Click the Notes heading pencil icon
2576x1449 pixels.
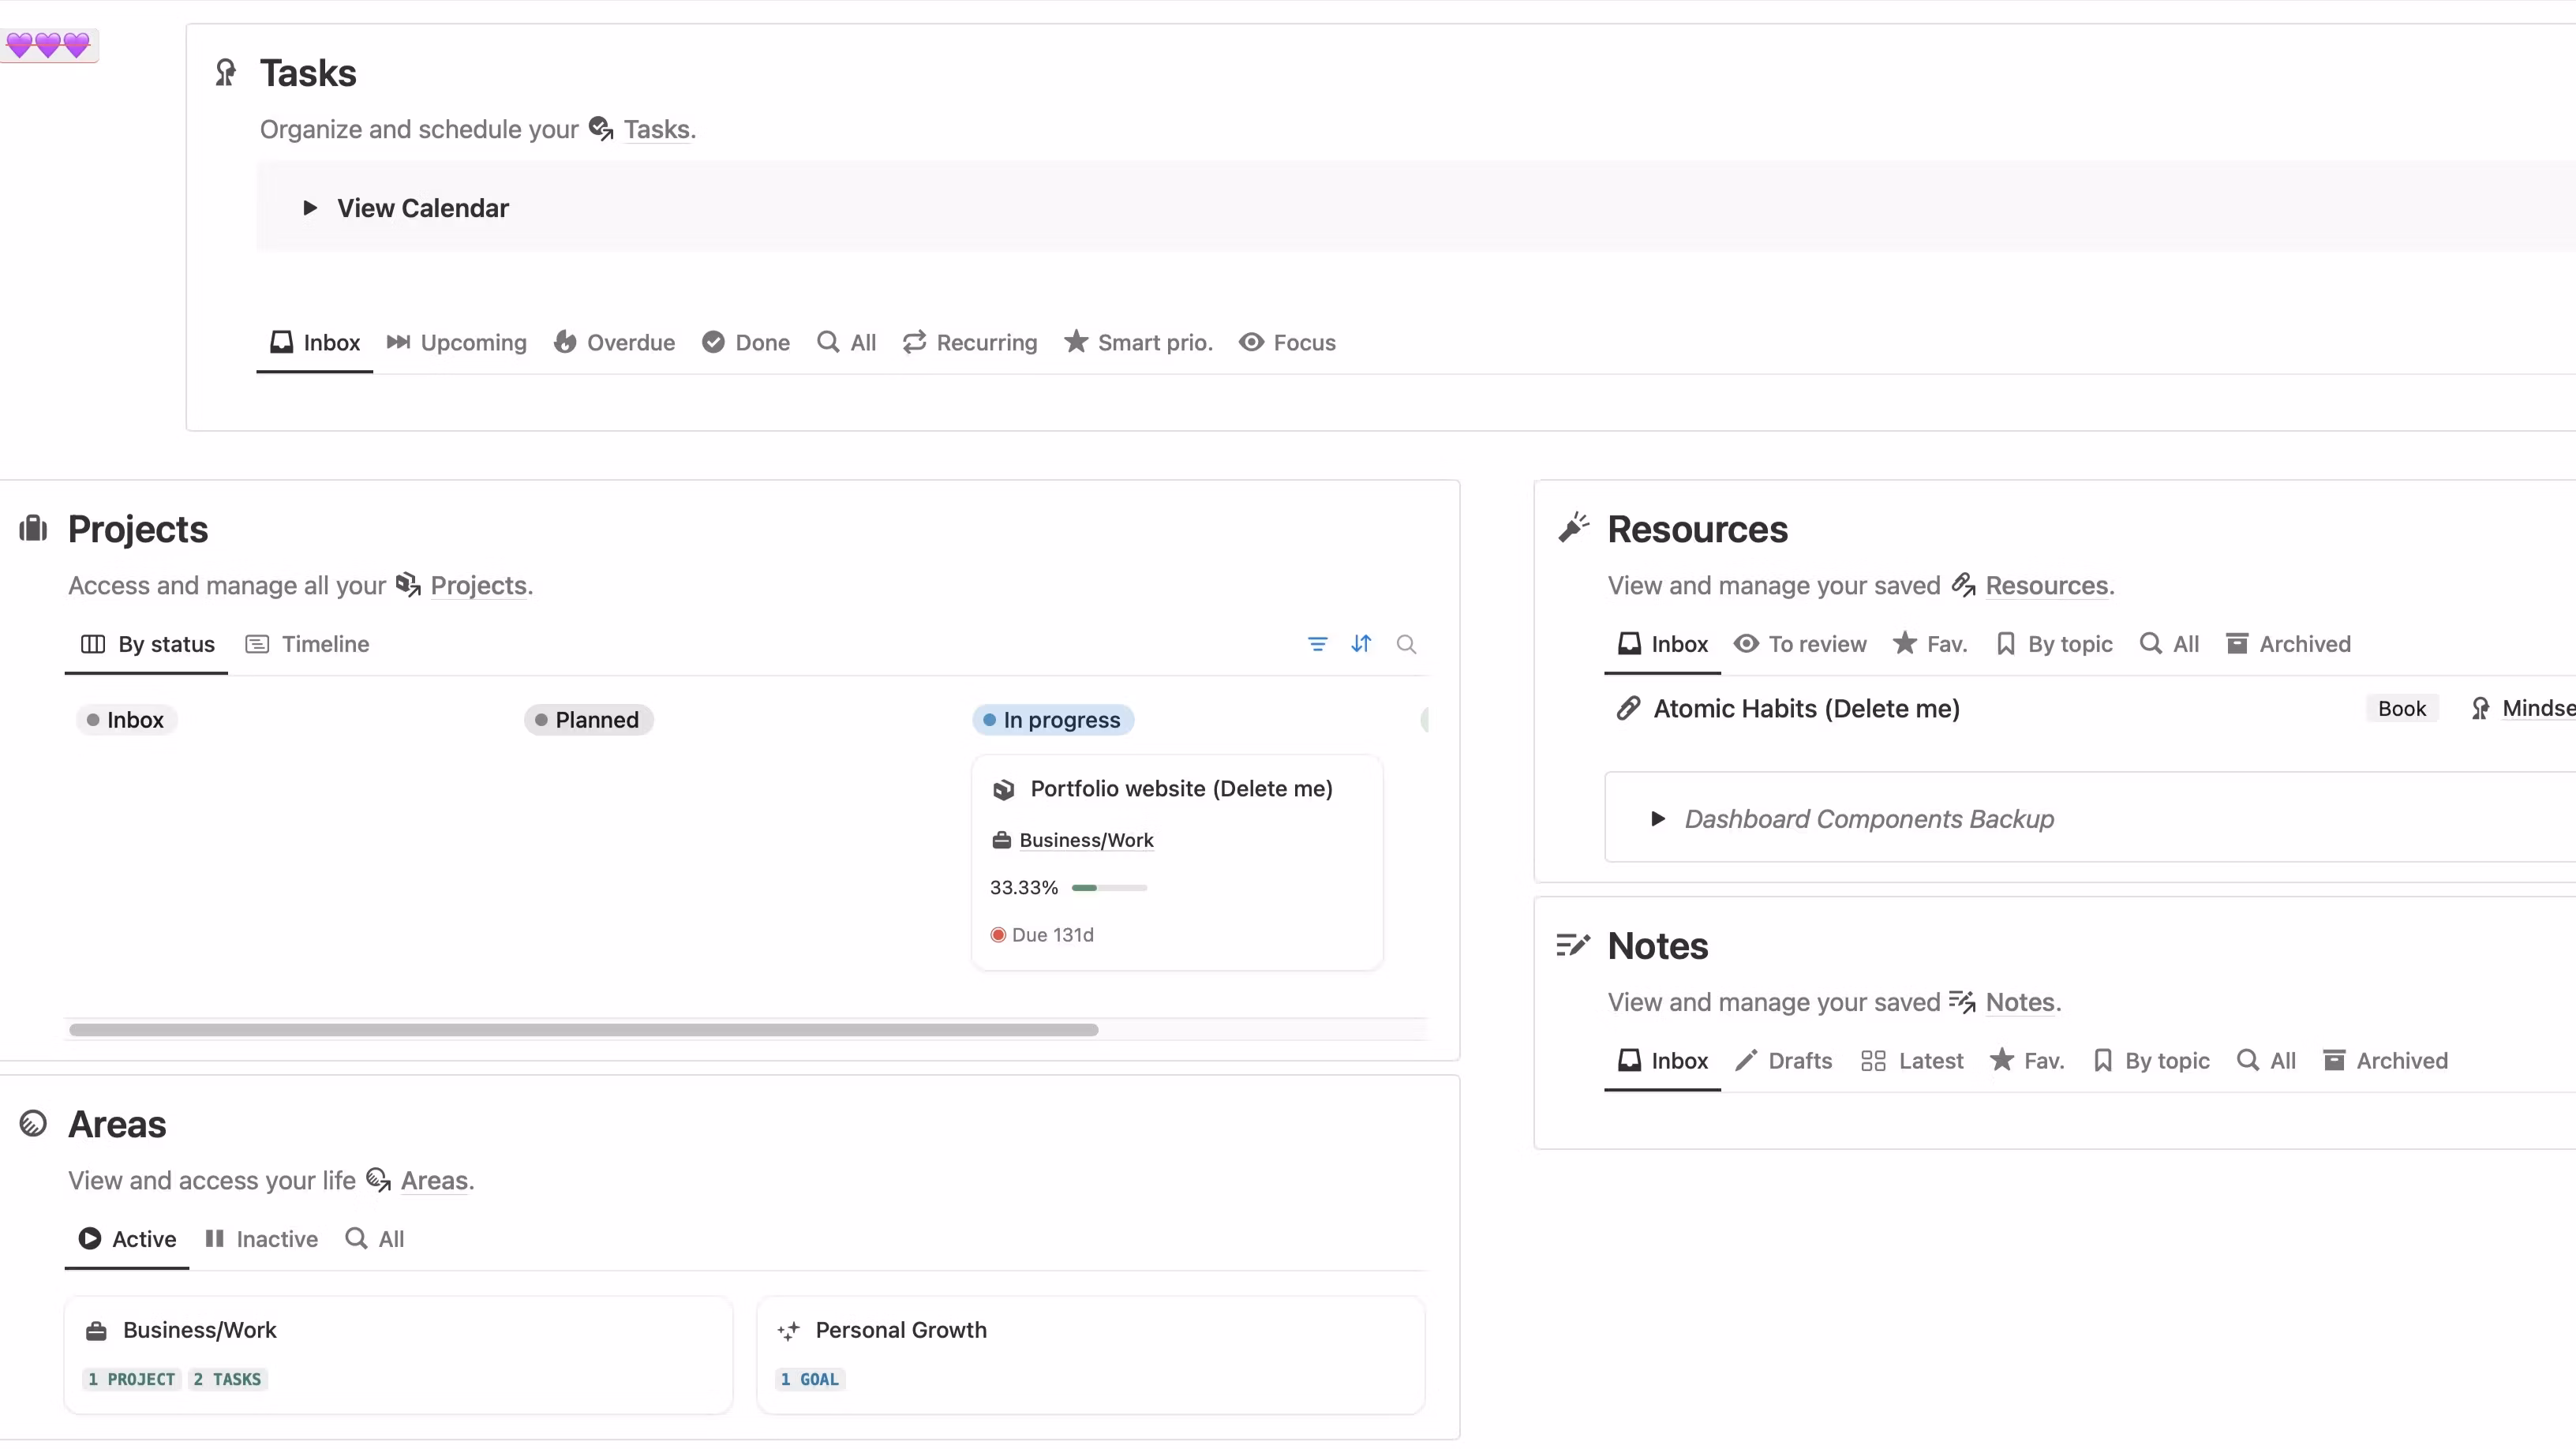(1573, 945)
